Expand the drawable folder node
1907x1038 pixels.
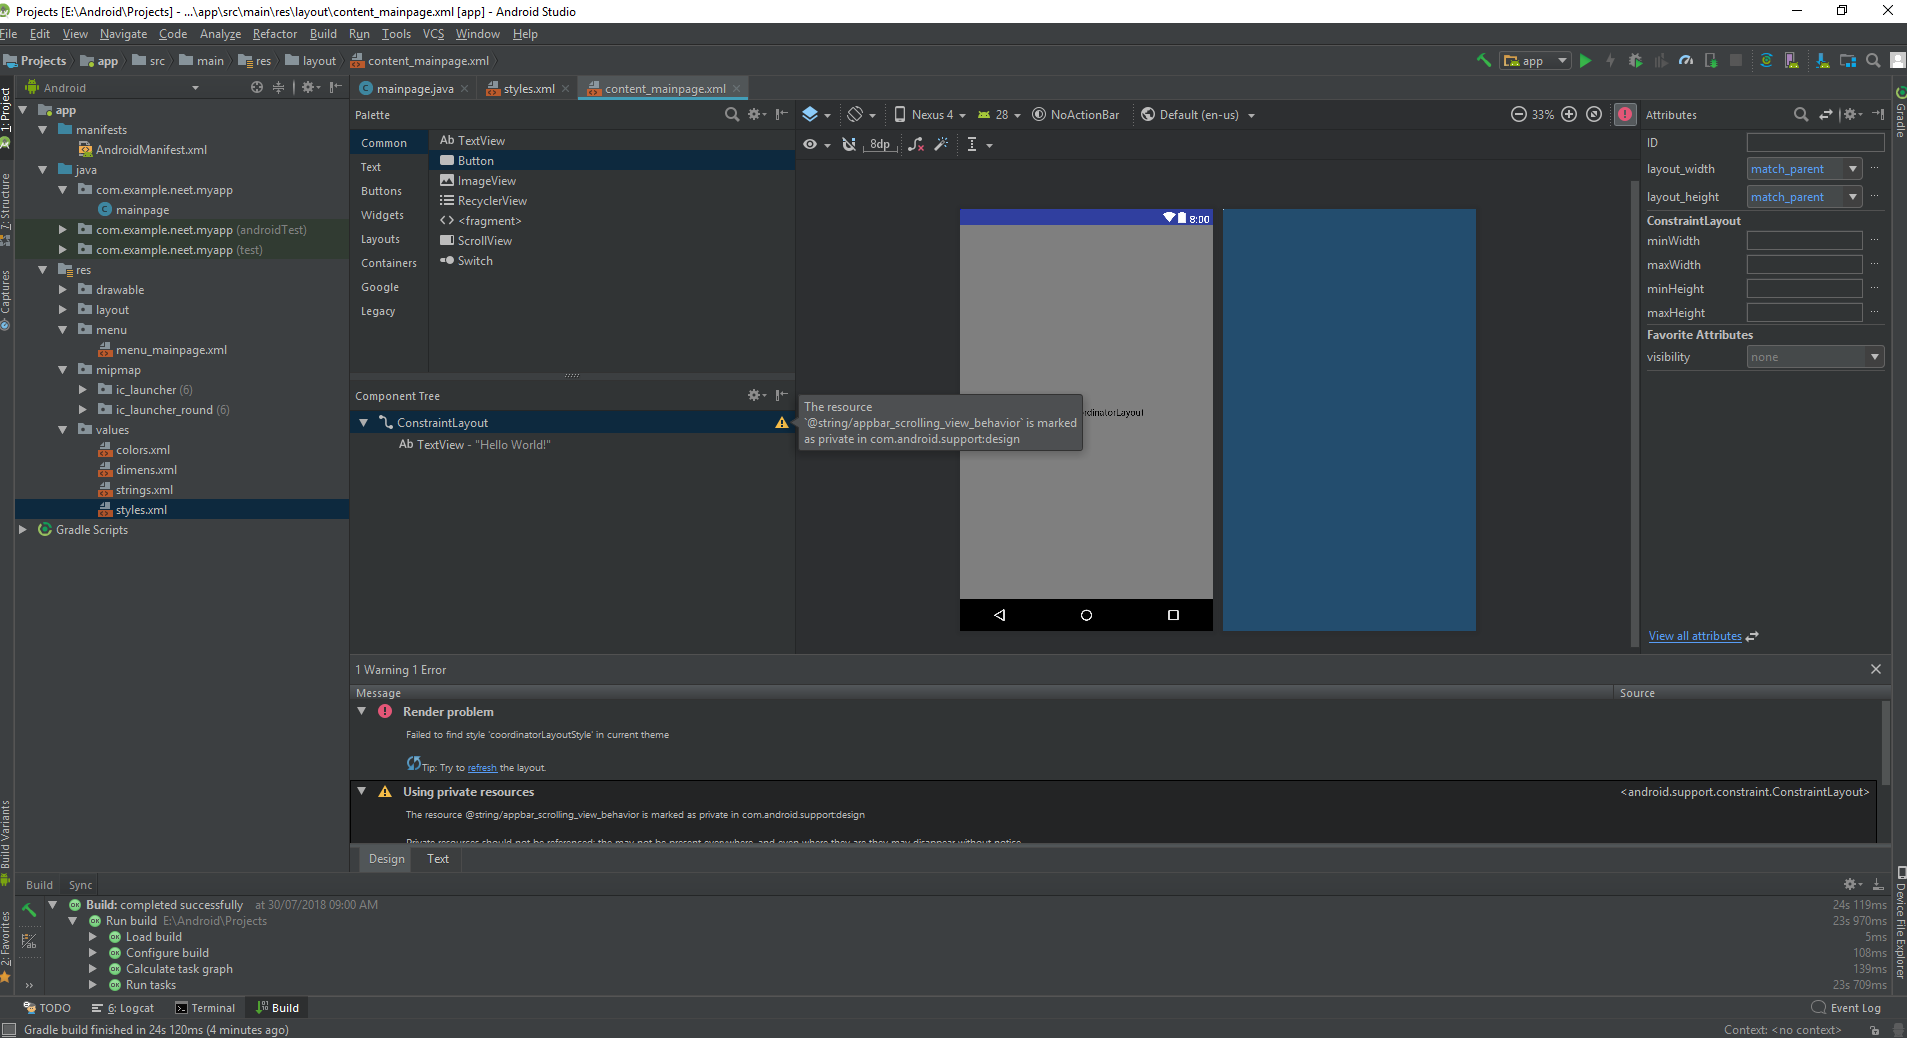pos(62,290)
